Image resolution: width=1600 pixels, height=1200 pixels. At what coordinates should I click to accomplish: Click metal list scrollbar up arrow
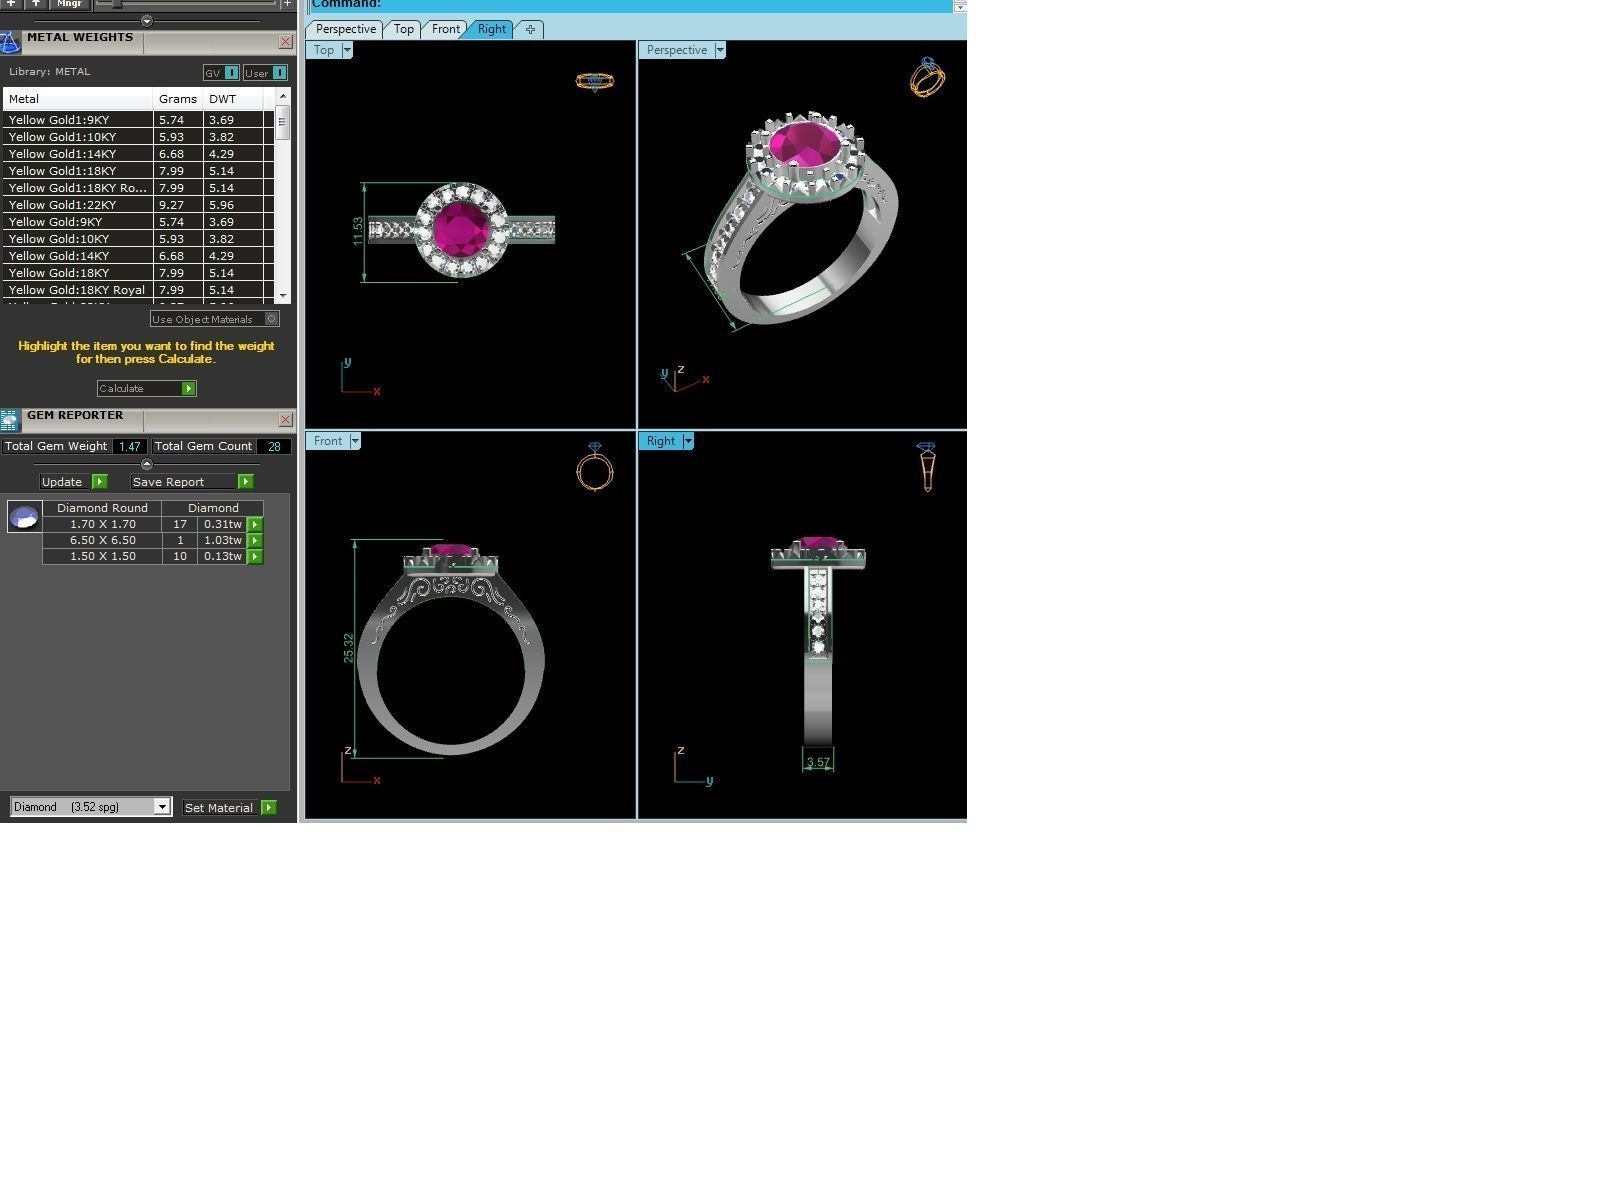pos(283,96)
